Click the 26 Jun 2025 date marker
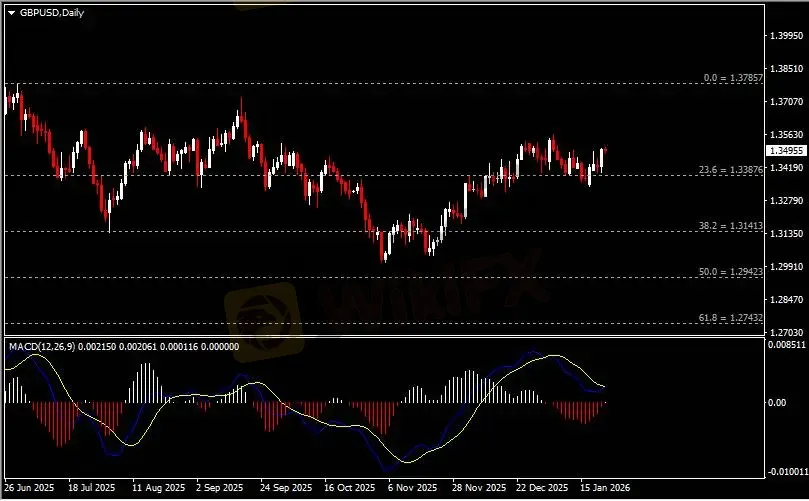809x501 pixels. [27, 490]
